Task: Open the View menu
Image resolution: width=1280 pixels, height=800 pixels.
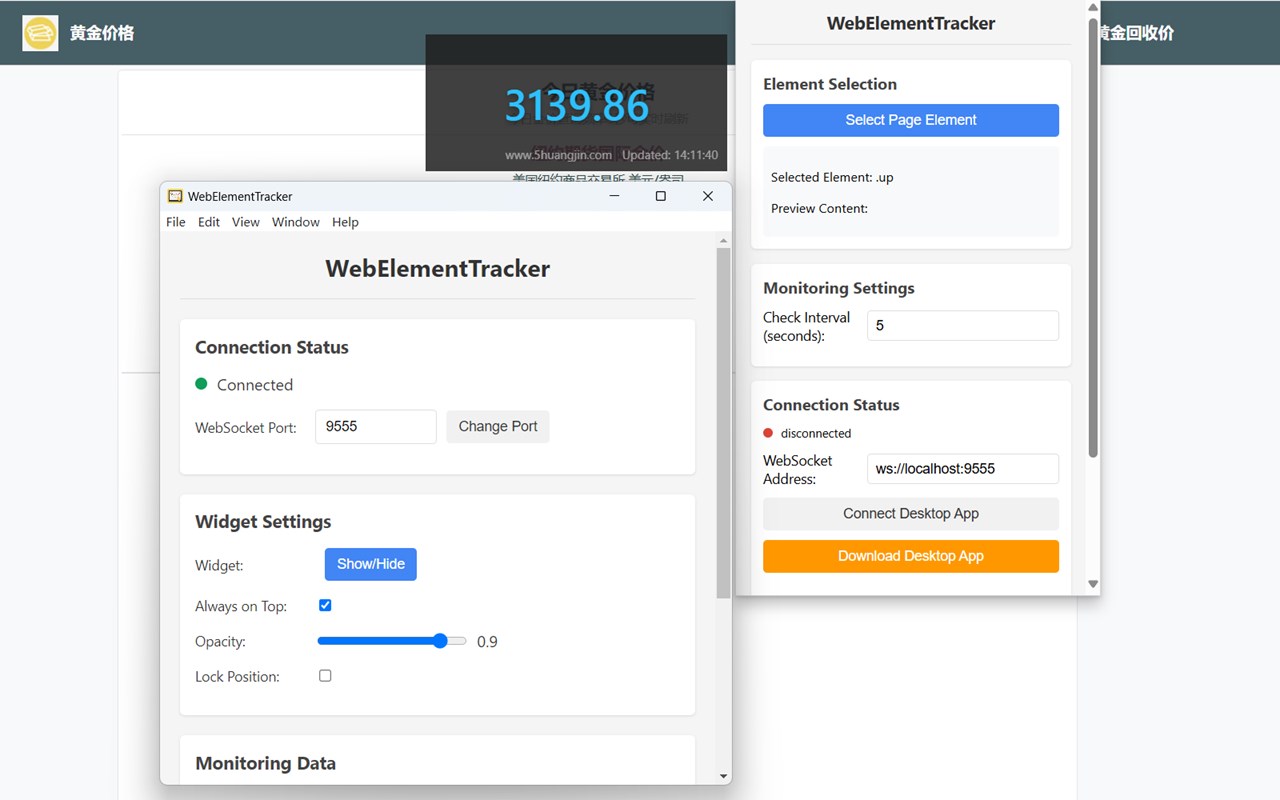Action: click(246, 222)
